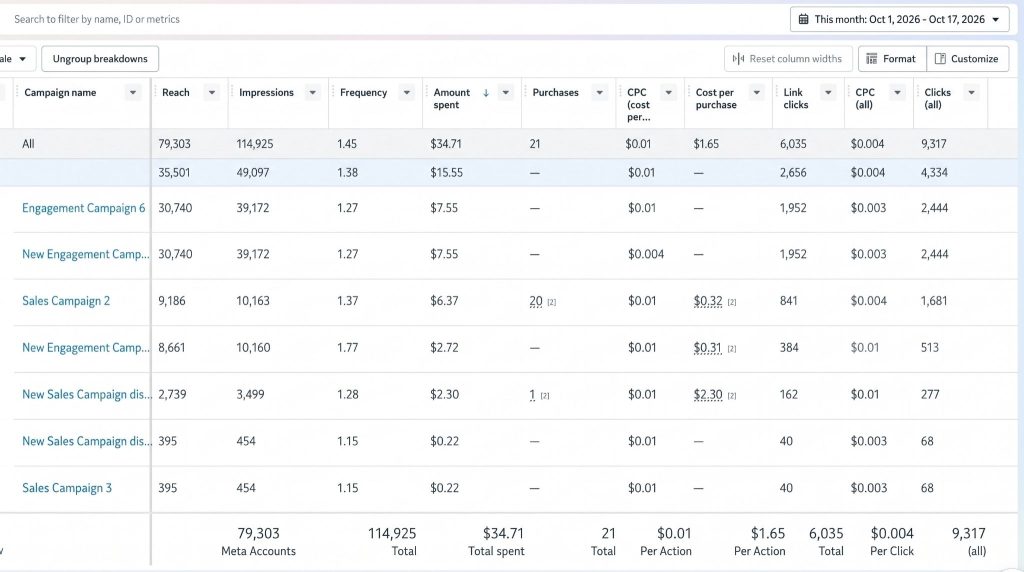
Task: Click the $0.31 cost per purchase value
Action: (x=707, y=347)
